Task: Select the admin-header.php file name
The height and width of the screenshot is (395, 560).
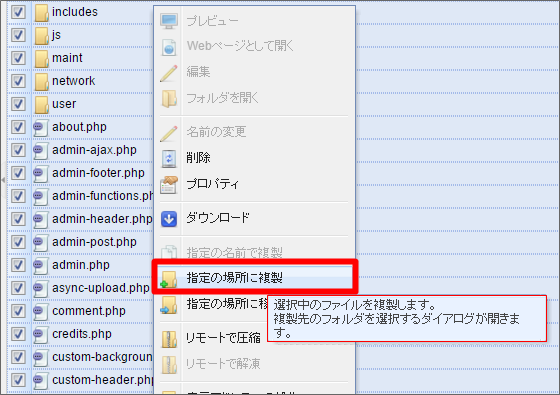Action: 102,219
